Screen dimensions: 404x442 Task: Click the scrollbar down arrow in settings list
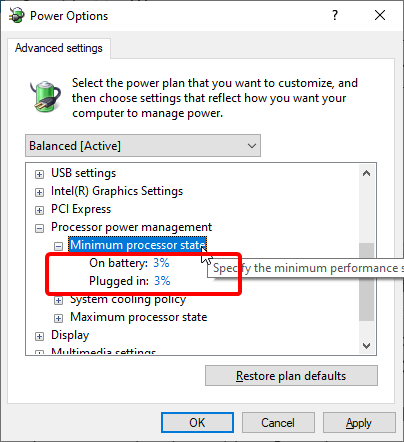click(367, 346)
